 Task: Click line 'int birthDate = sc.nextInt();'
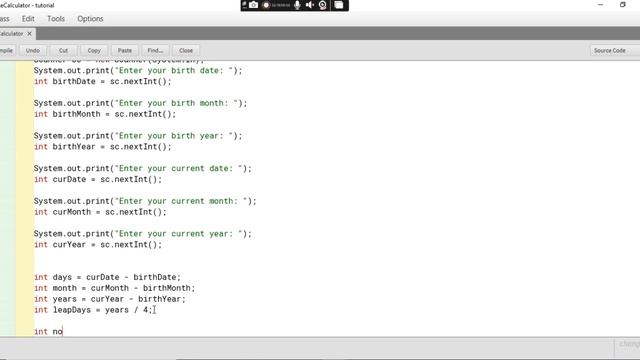coord(103,81)
